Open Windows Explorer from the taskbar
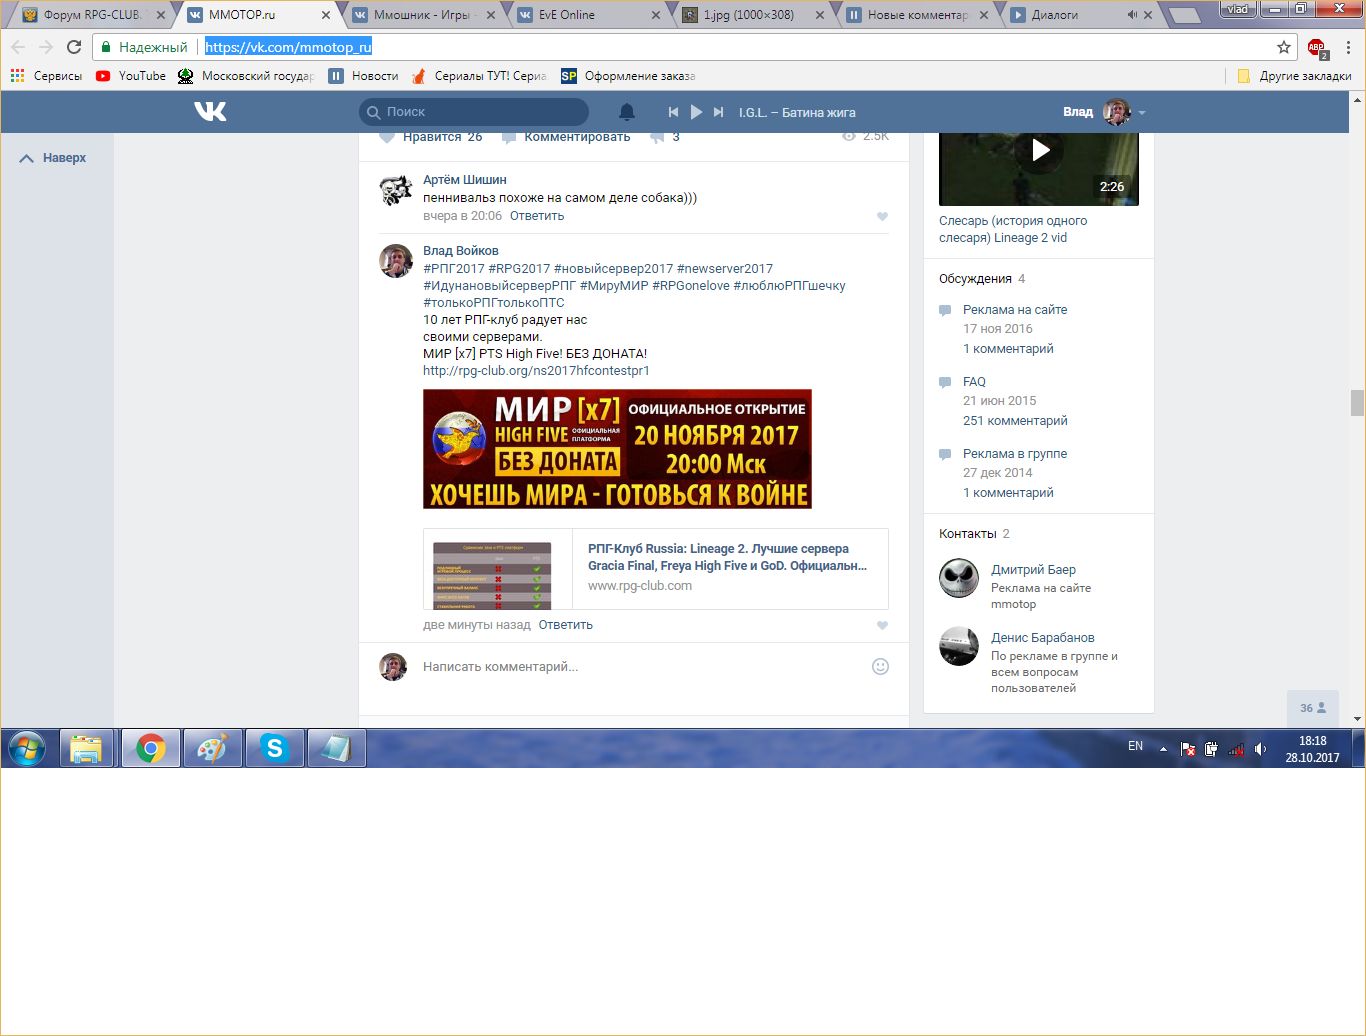1366x1036 pixels. 87,748
